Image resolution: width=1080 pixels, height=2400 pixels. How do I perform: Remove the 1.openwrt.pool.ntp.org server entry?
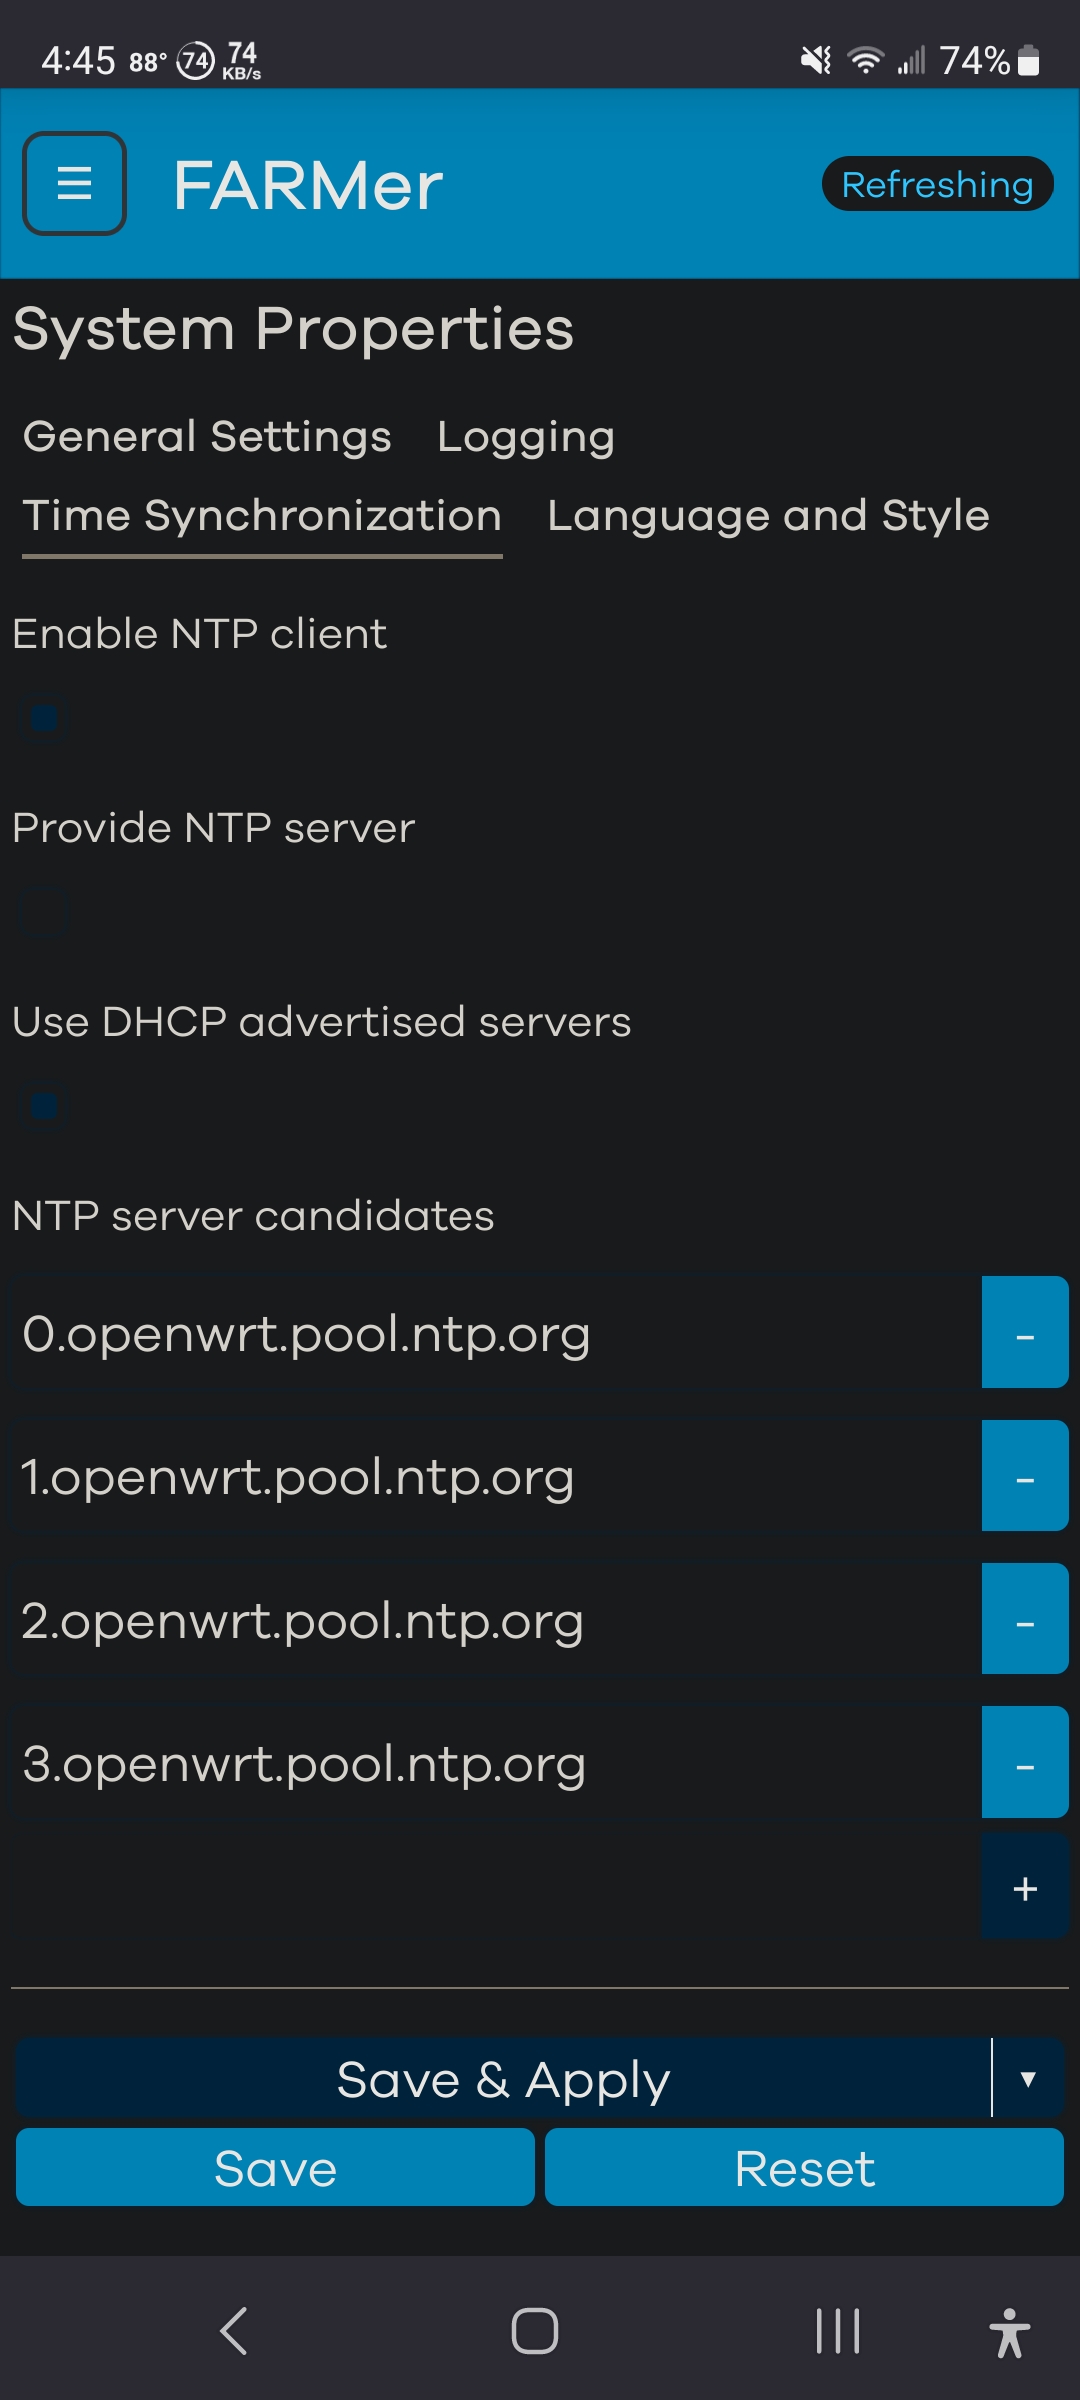coord(1024,1476)
